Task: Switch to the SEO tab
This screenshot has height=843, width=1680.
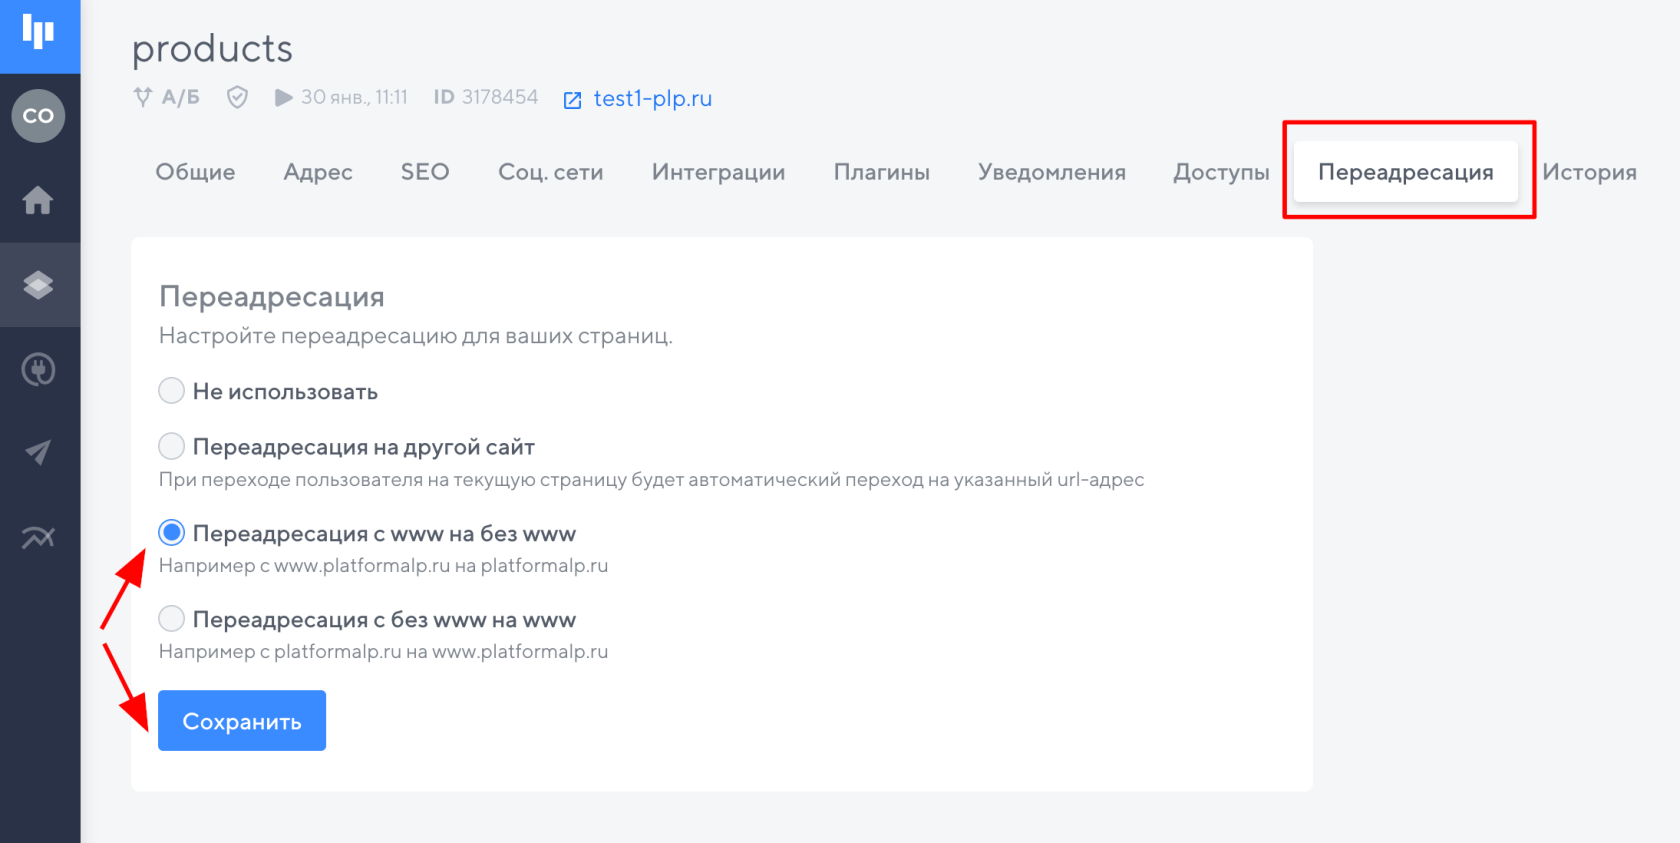Action: coord(425,172)
